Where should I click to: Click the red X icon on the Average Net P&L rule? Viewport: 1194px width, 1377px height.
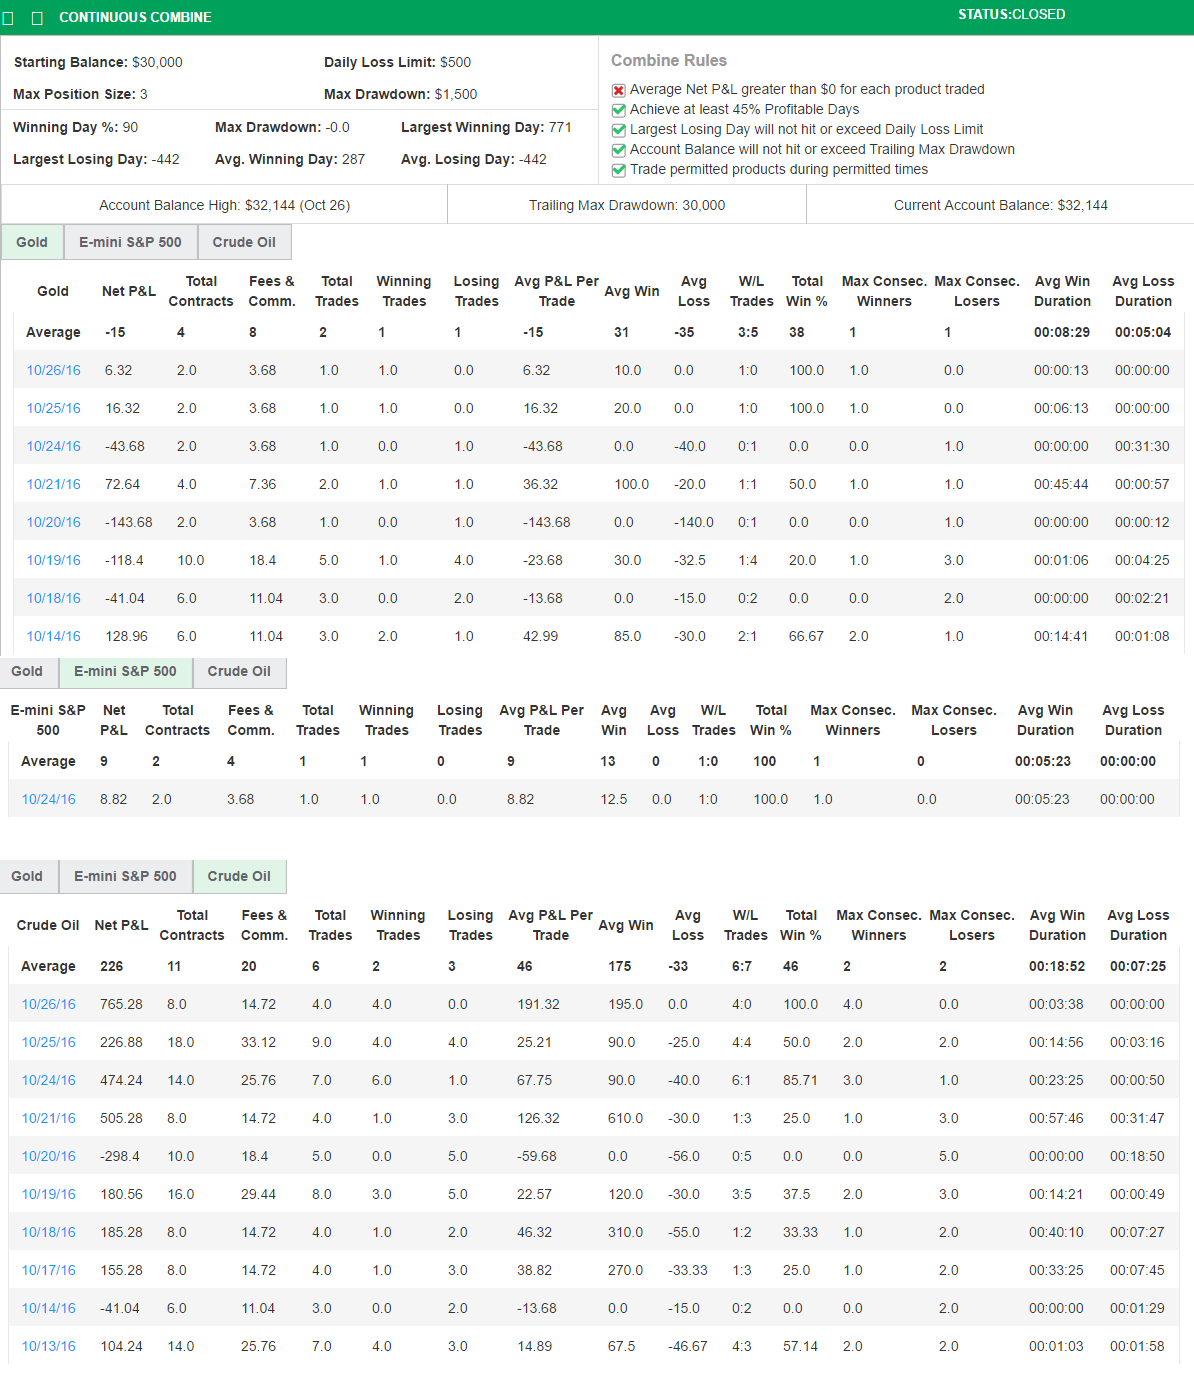pyautogui.click(x=618, y=89)
